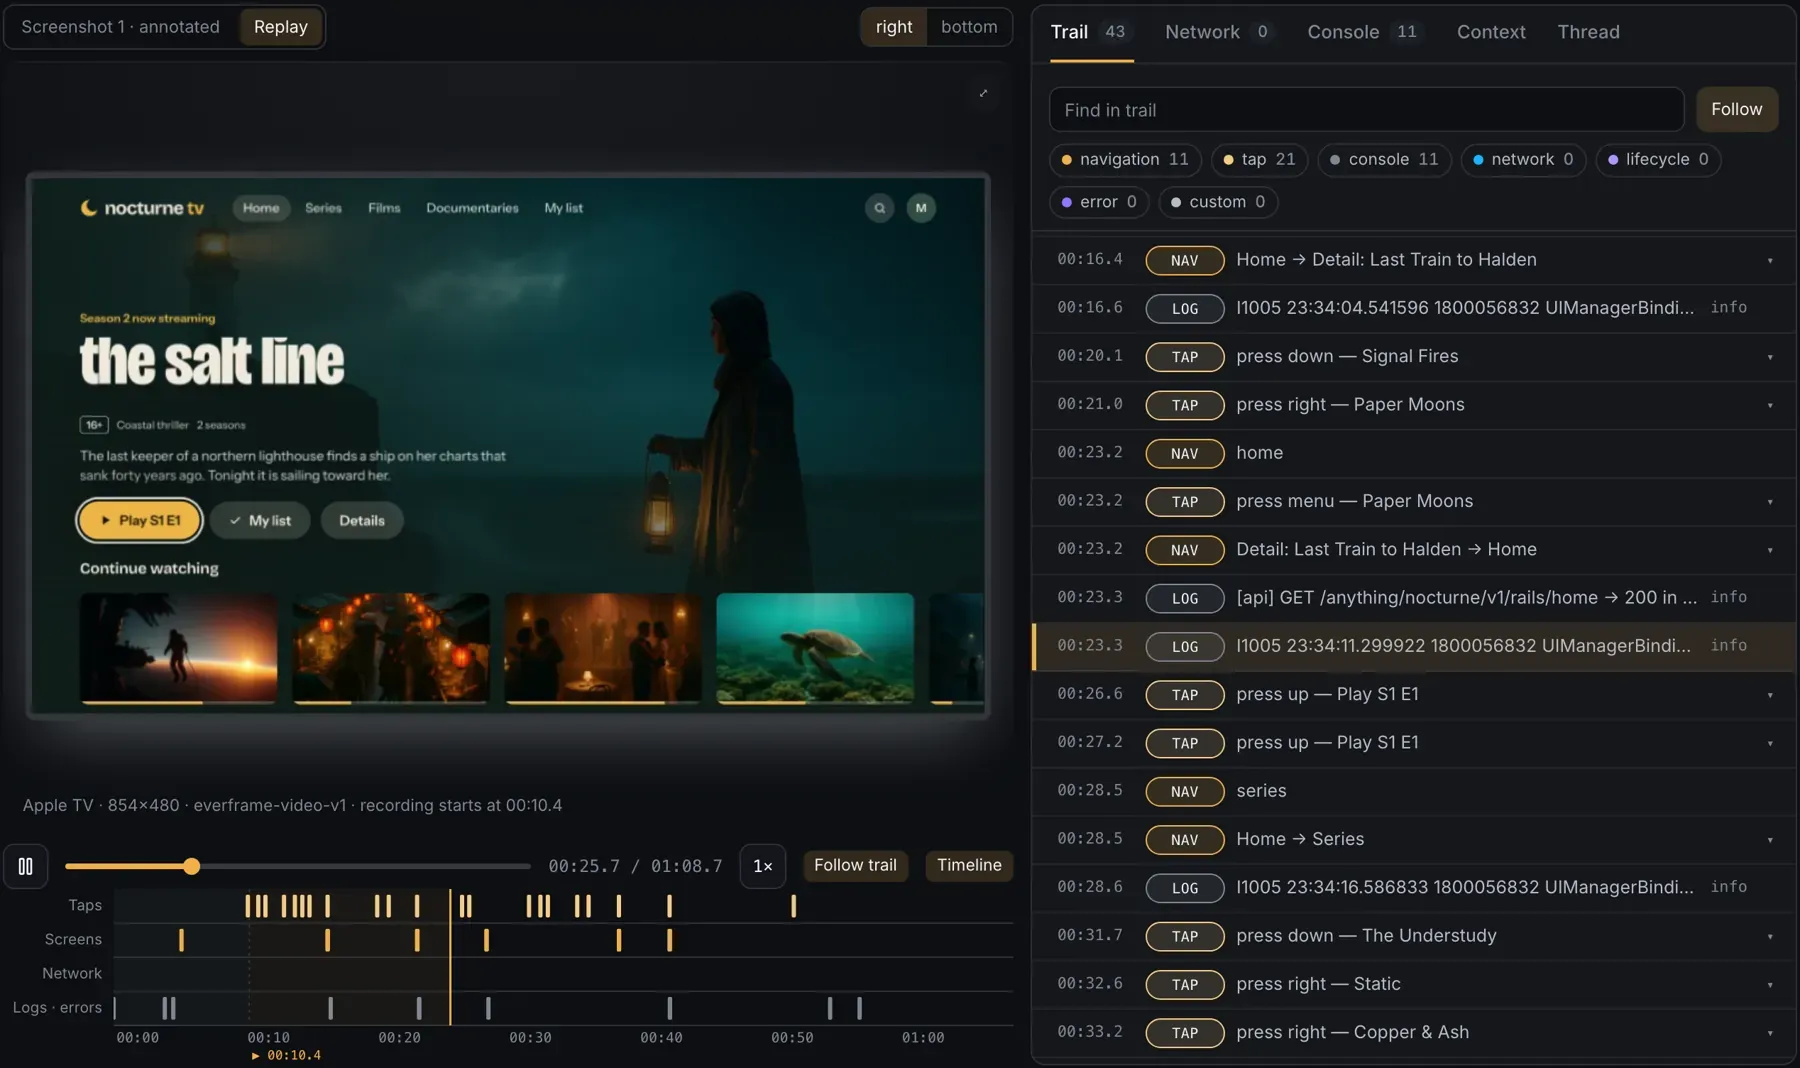Click the Details button in preview
Screen dimensions: 1800x1068
[362, 520]
